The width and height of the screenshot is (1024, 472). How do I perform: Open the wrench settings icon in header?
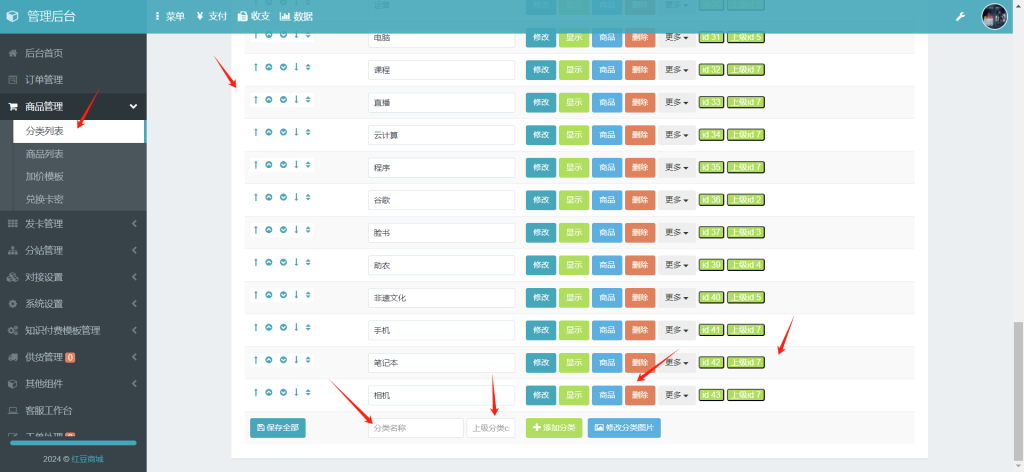960,16
